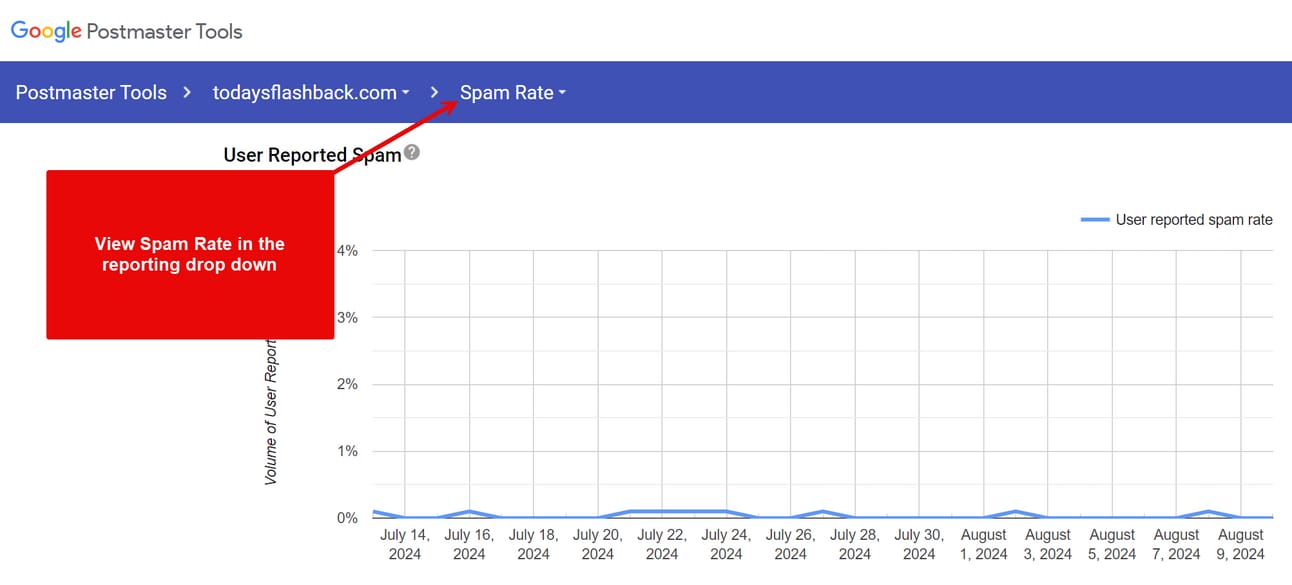
Task: Click the blue legend line swatch
Action: [x=1096, y=220]
